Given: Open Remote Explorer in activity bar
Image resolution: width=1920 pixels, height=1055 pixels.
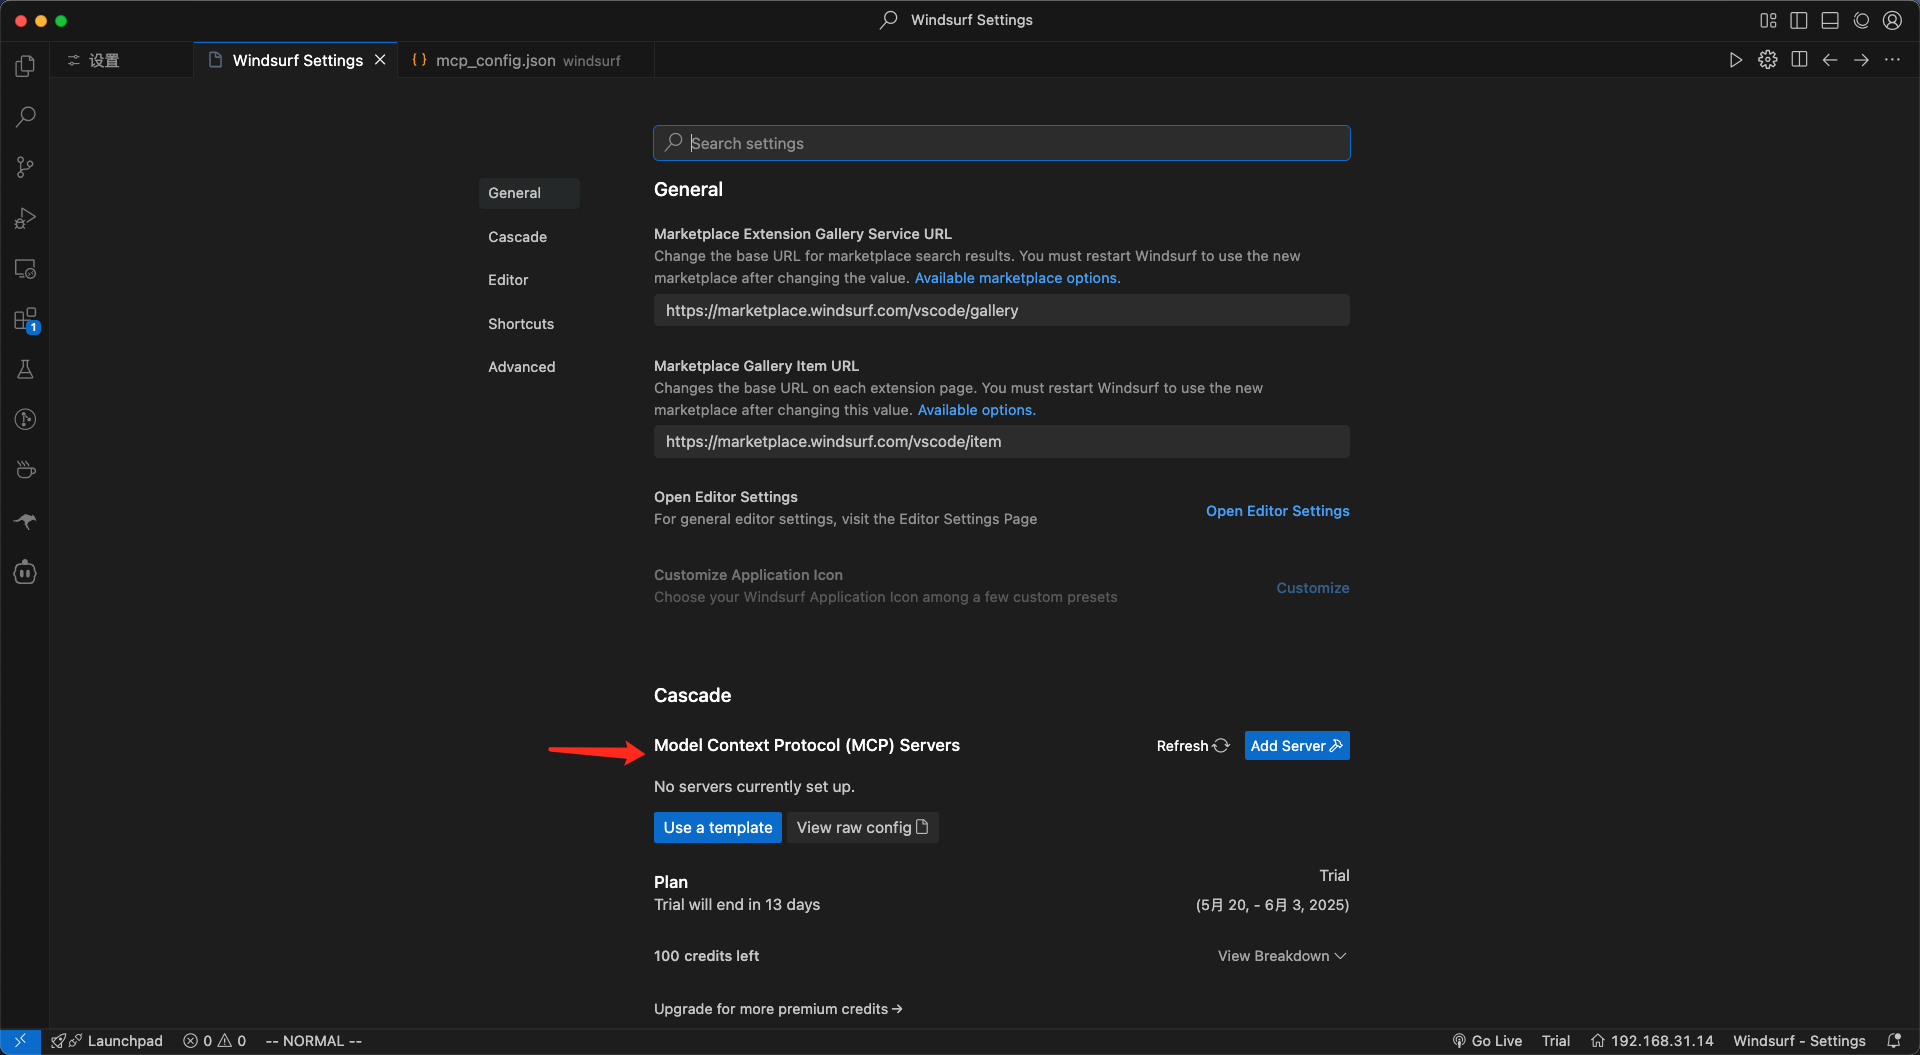Looking at the screenshot, I should tap(25, 269).
